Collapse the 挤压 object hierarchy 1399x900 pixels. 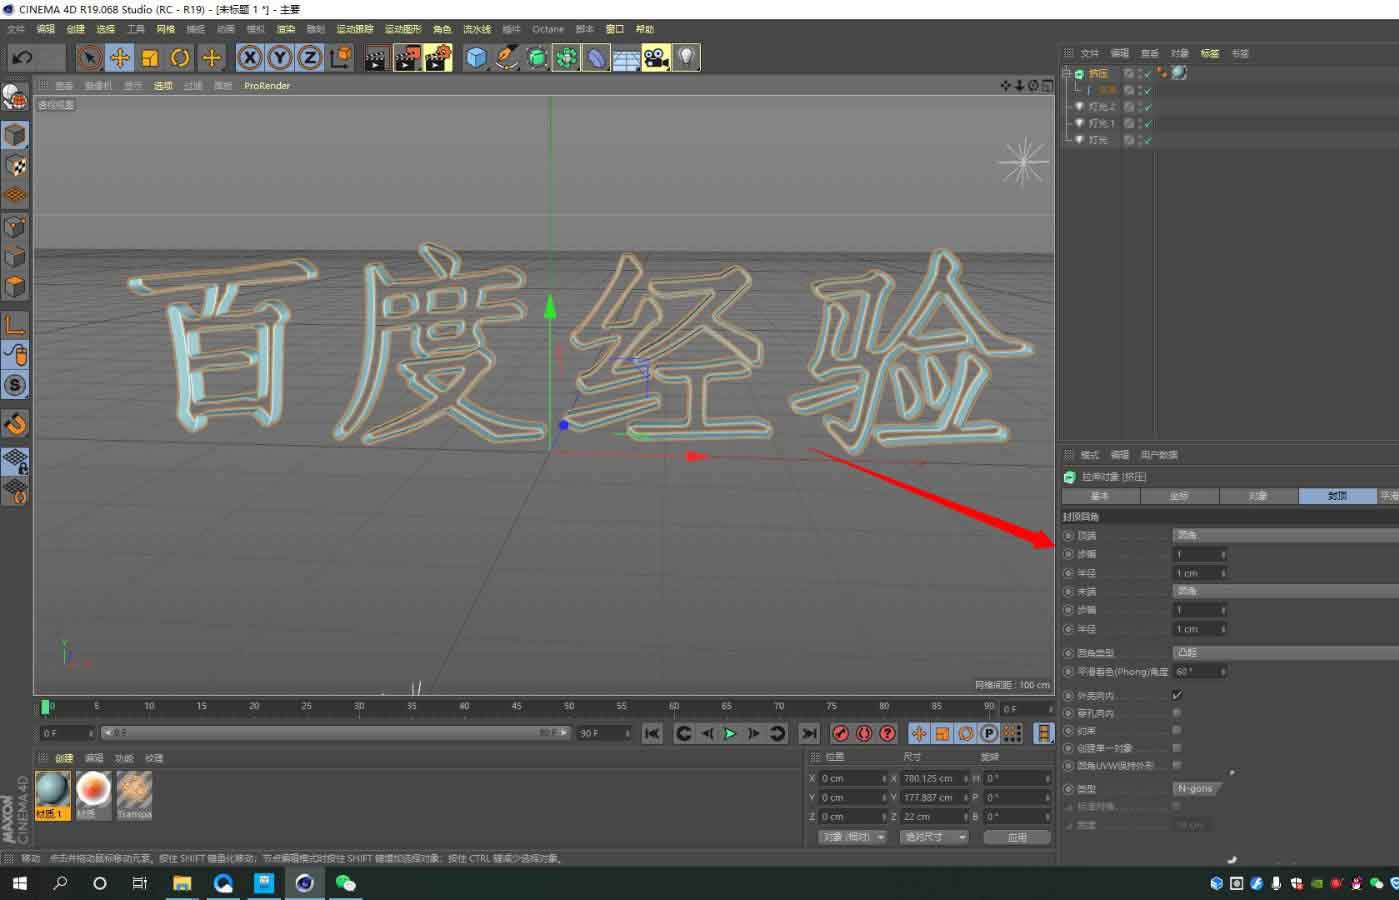pyautogui.click(x=1069, y=72)
